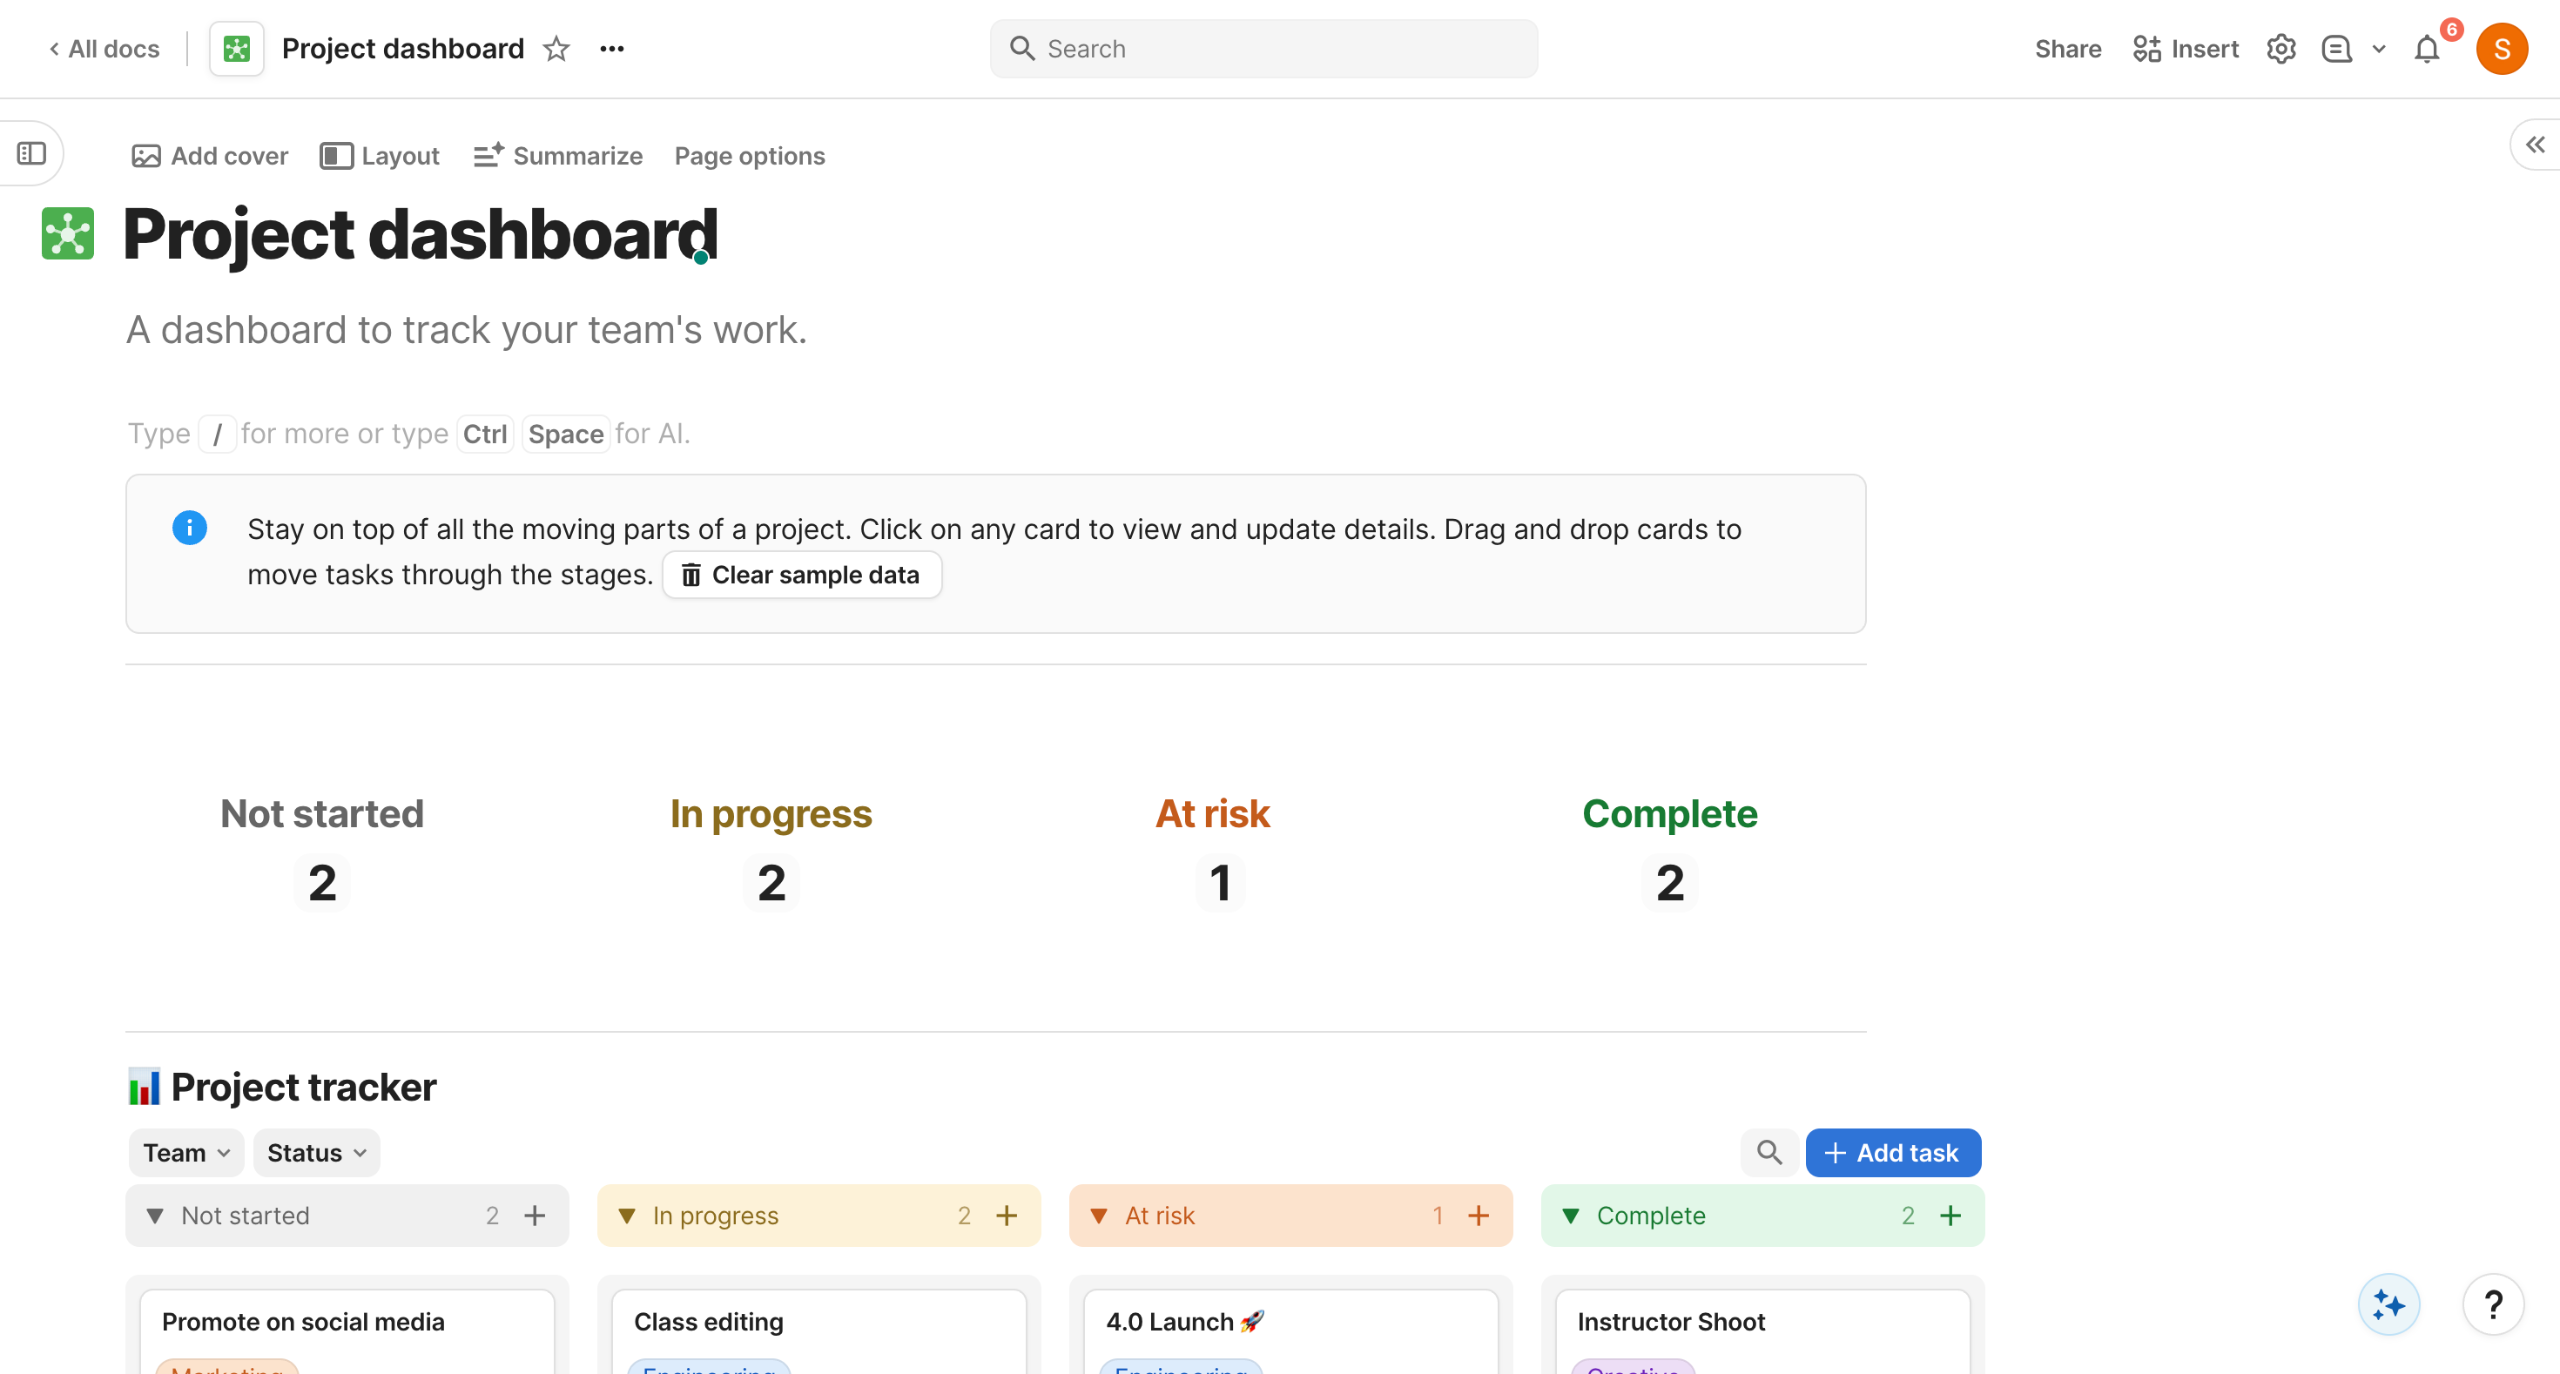Open the three-dot more options menu
This screenshot has height=1374, width=2560.
point(612,49)
